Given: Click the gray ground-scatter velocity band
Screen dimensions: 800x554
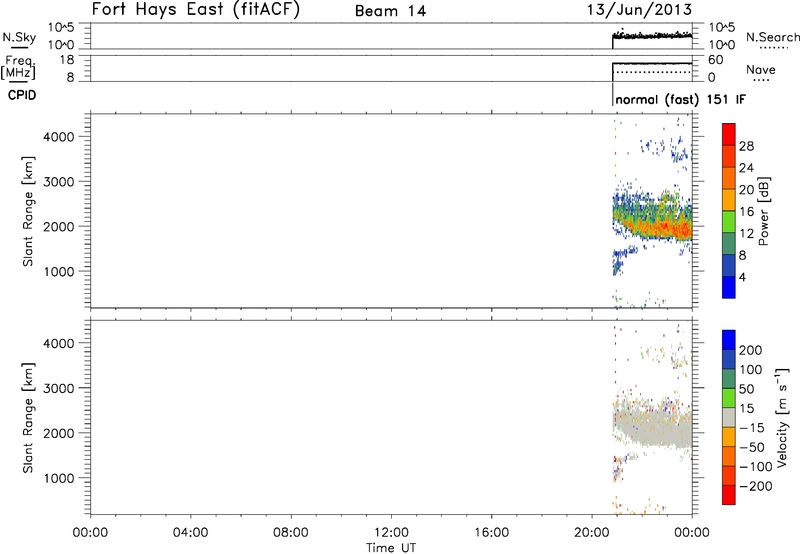Looking at the screenshot, I should coord(656,427).
